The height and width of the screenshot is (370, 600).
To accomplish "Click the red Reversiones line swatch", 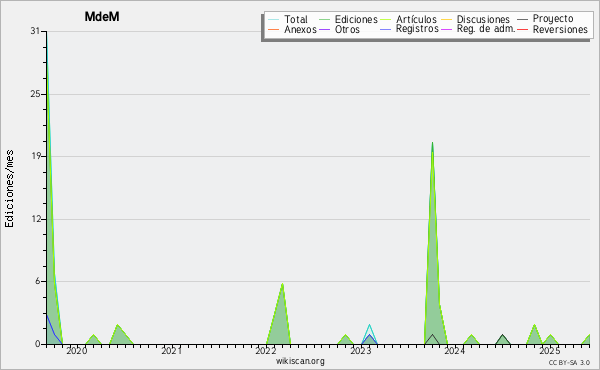I will click(x=522, y=30).
